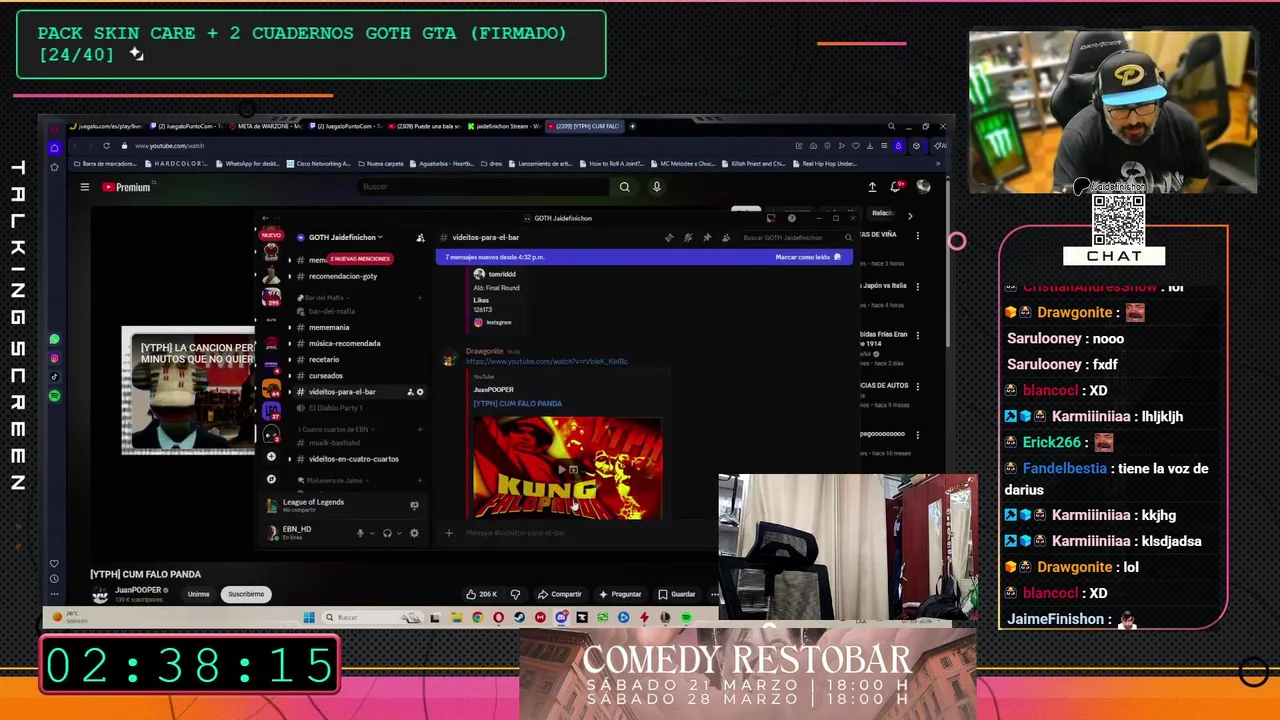This screenshot has width=1280, height=720.
Task: Open the YouTube hamburger guide menu
Action: 85,187
